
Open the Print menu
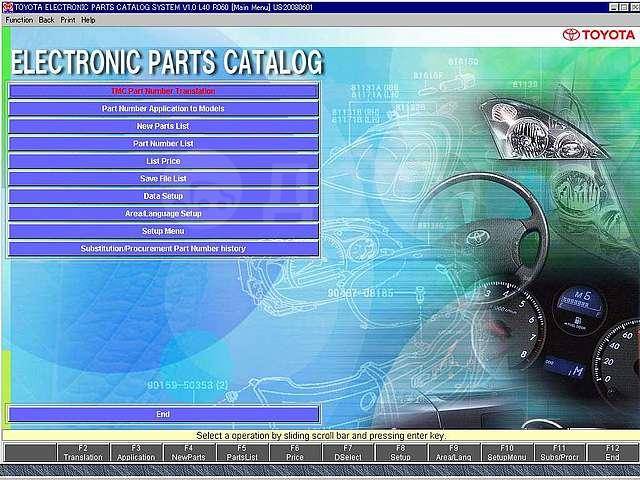[x=68, y=20]
